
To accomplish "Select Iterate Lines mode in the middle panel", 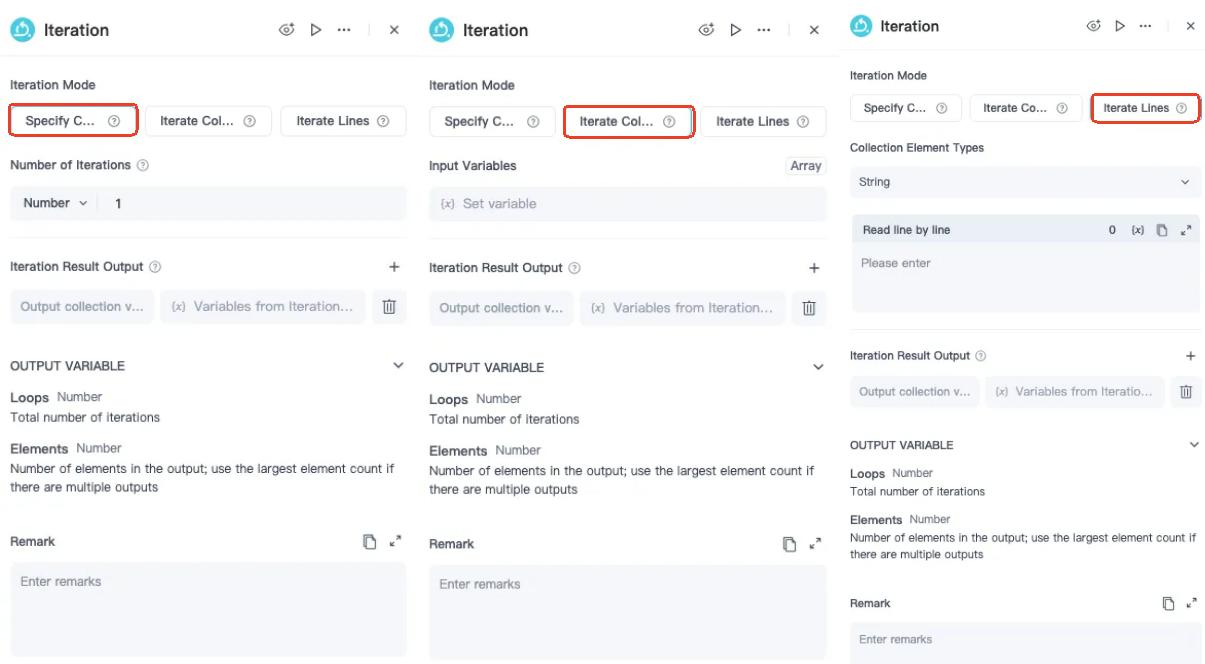I will click(763, 122).
